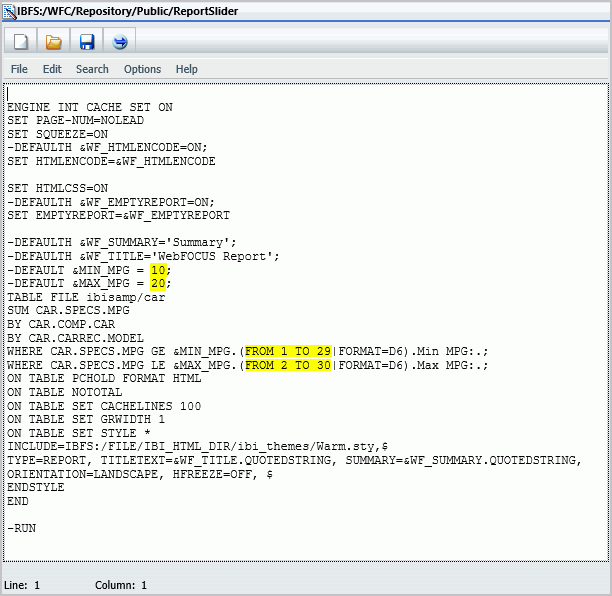Click the IBFS:/WFC/Repository/Public/ReportSlider title text
This screenshot has width=612, height=596.
128,11
